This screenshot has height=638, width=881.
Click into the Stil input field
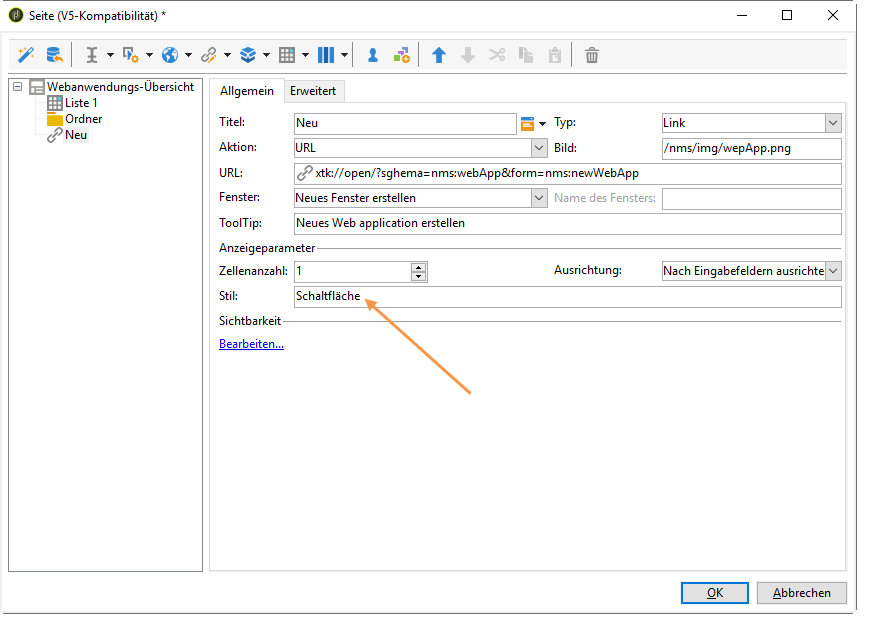tap(567, 297)
